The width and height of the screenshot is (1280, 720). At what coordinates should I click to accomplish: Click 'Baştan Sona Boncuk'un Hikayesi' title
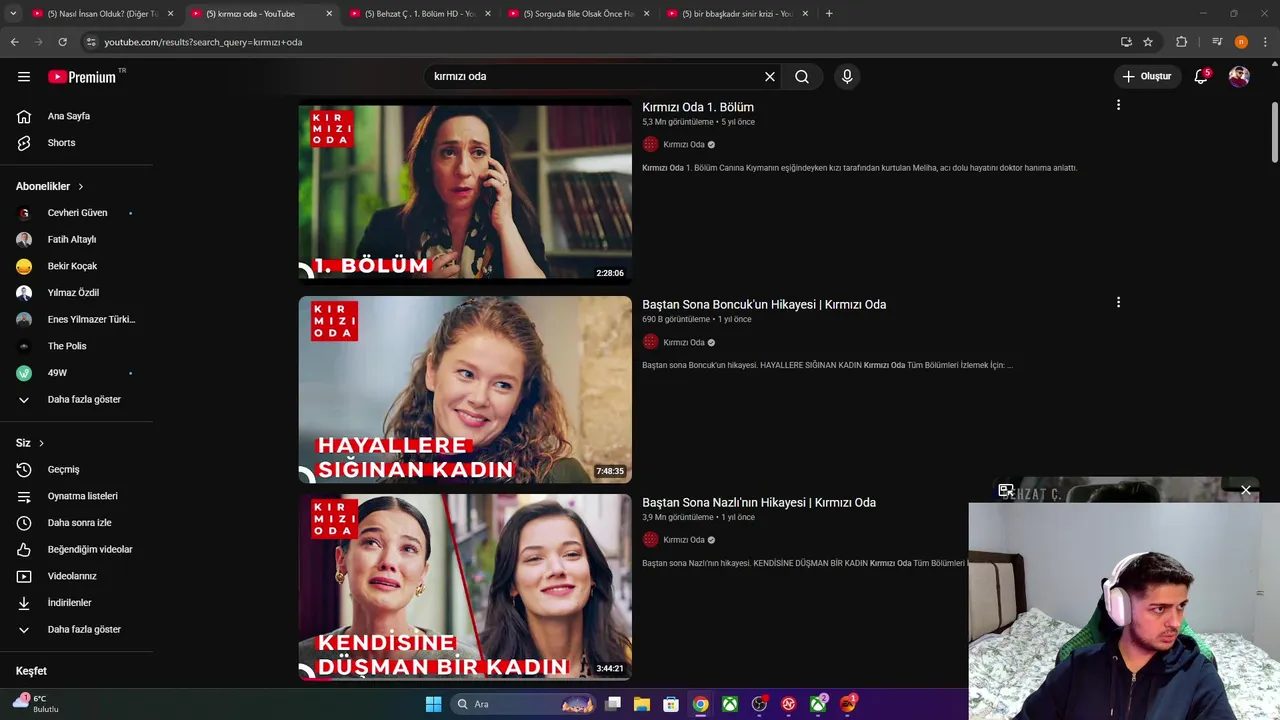pos(764,304)
